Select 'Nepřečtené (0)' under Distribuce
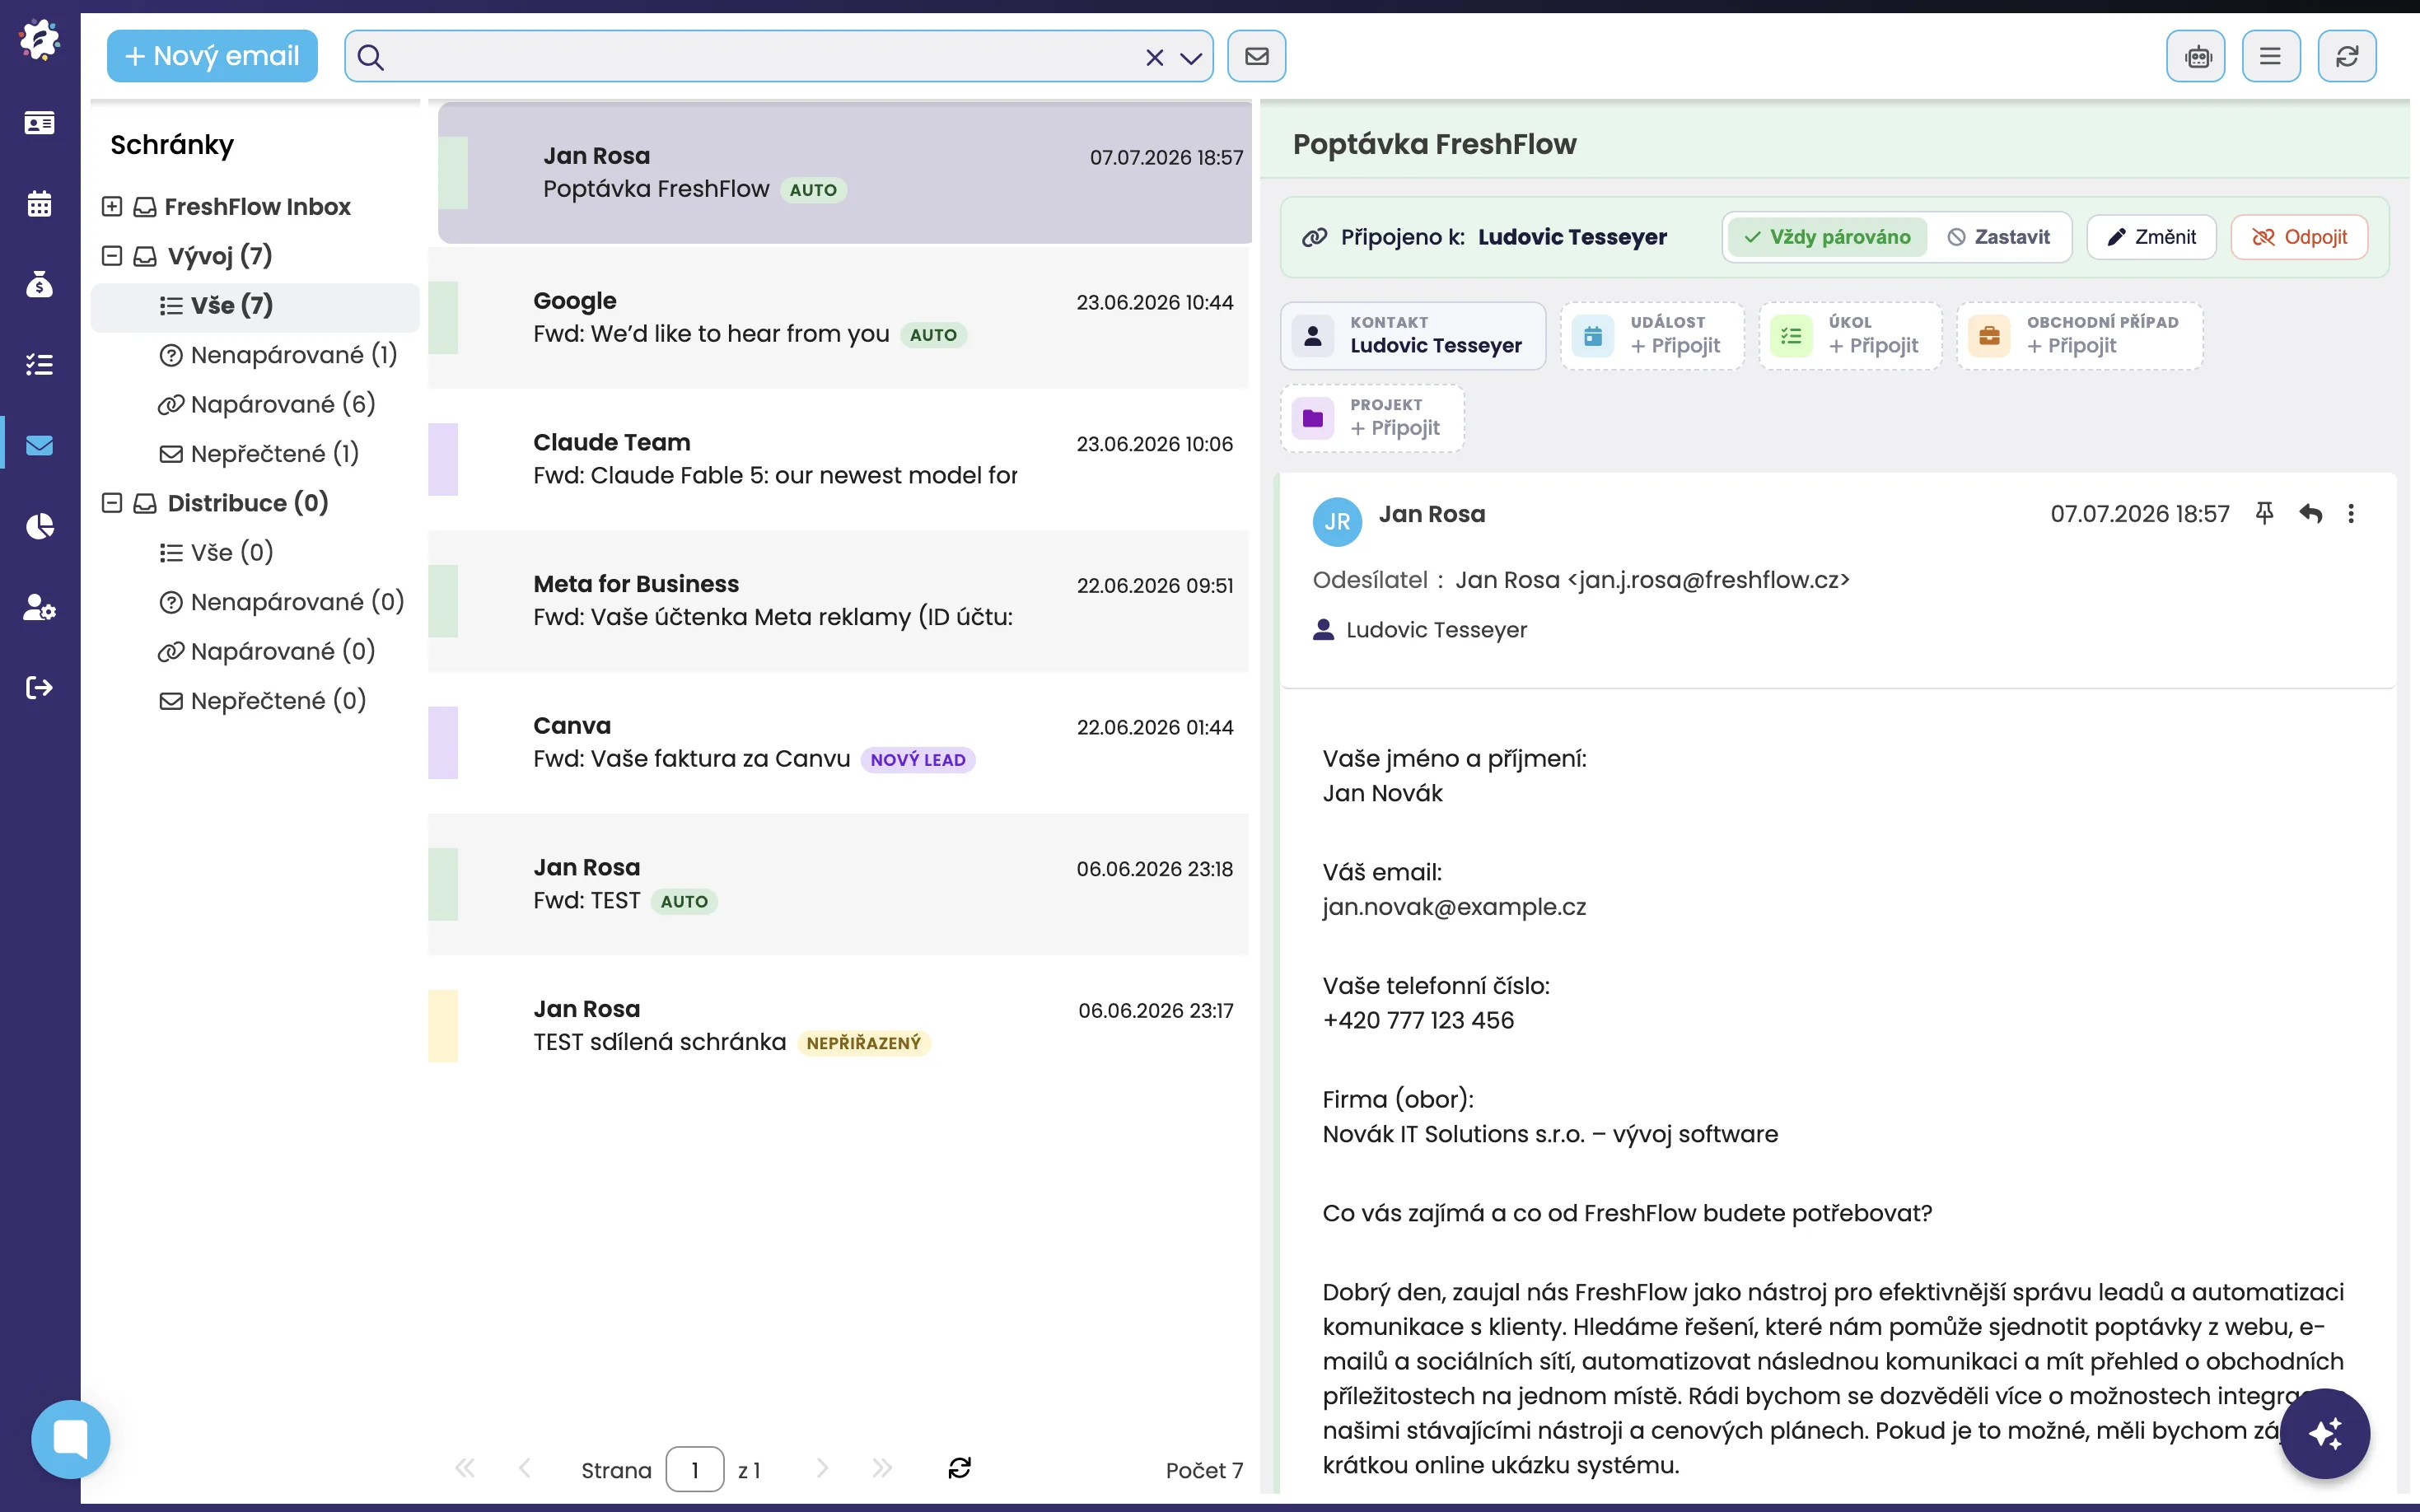2420x1512 pixels. [263, 701]
